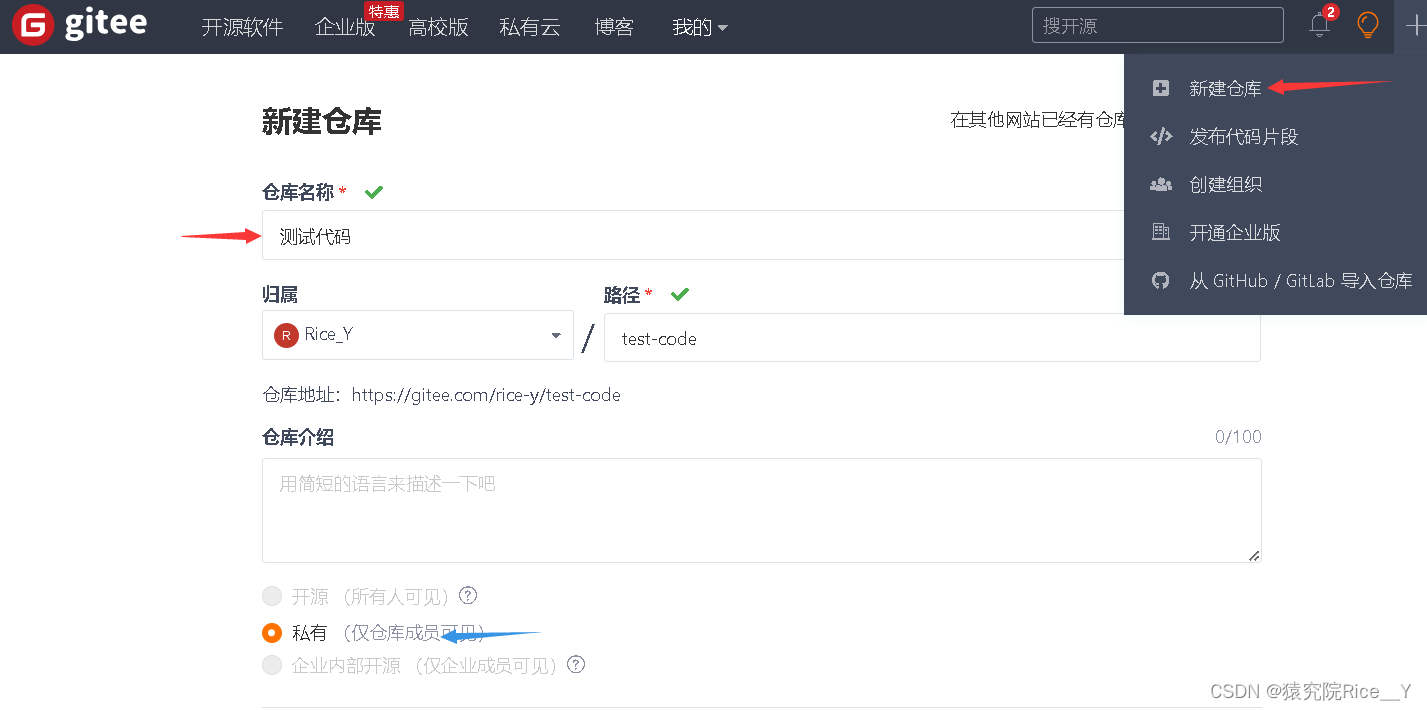Open the 归属 Rice_Y dropdown
Screen dimensions: 1427x710
pyautogui.click(x=418, y=335)
